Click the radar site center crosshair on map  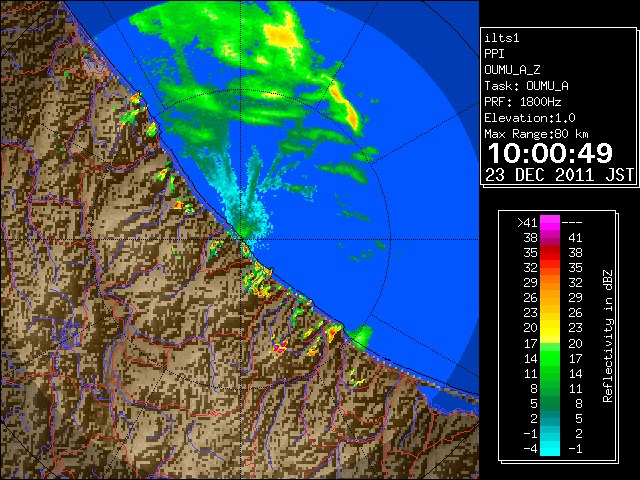241,240
